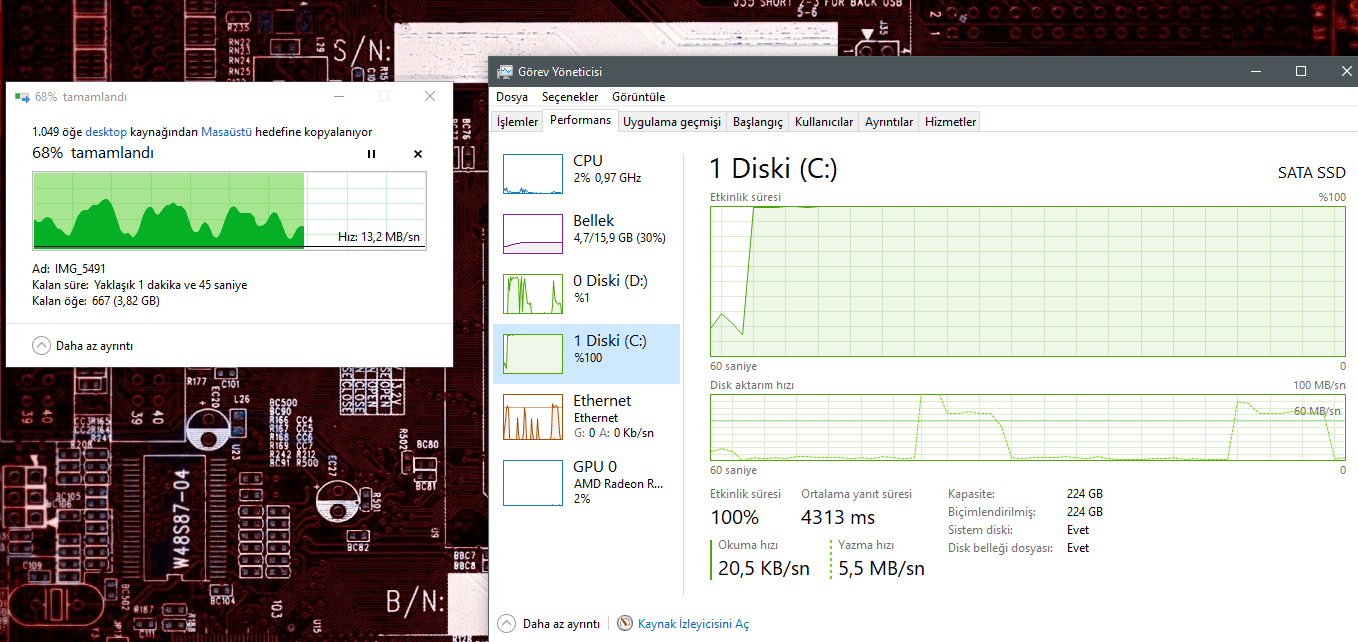Viewport: 1358px width, 642px height.
Task: Pause the file copy operation
Action: point(371,154)
